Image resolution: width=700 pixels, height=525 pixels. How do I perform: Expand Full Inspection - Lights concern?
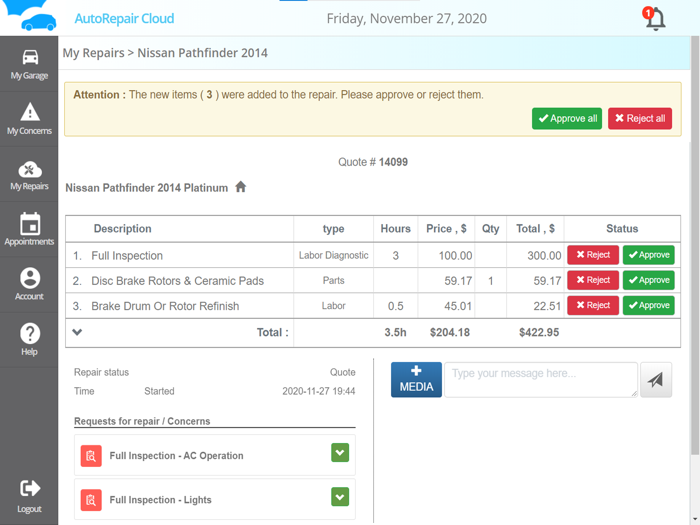pyautogui.click(x=340, y=497)
